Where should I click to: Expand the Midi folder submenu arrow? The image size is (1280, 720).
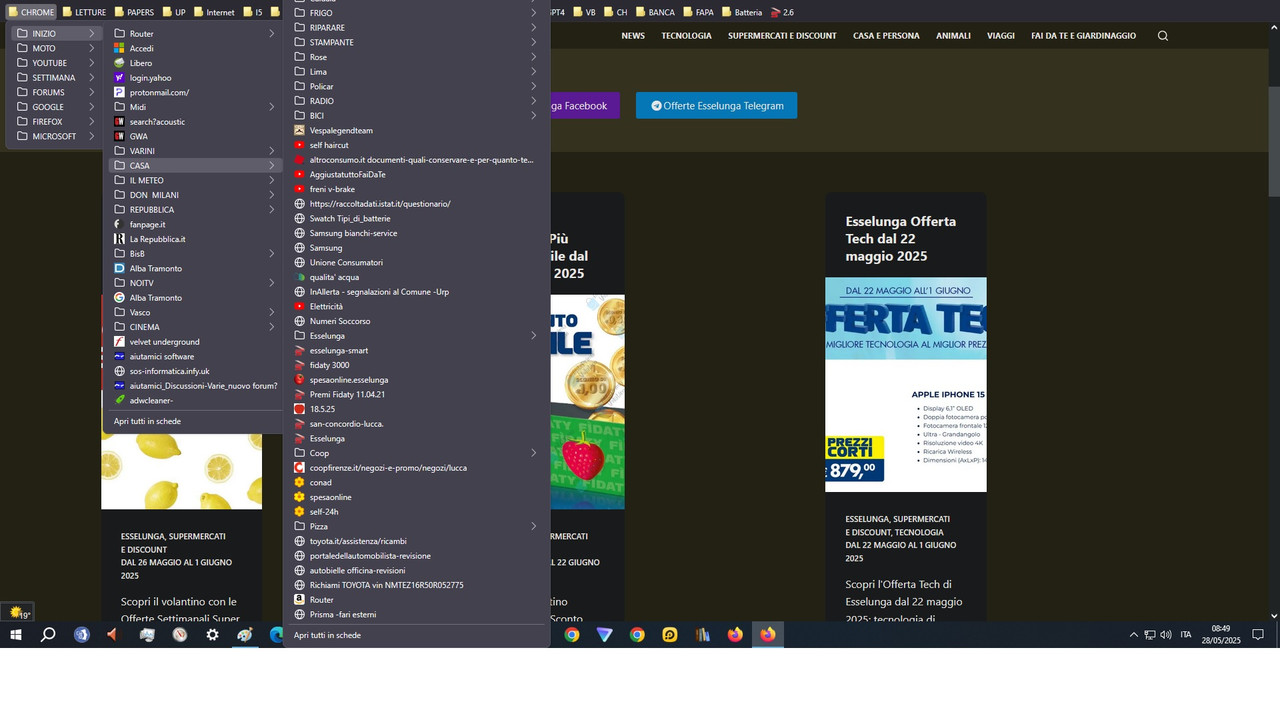pos(271,107)
